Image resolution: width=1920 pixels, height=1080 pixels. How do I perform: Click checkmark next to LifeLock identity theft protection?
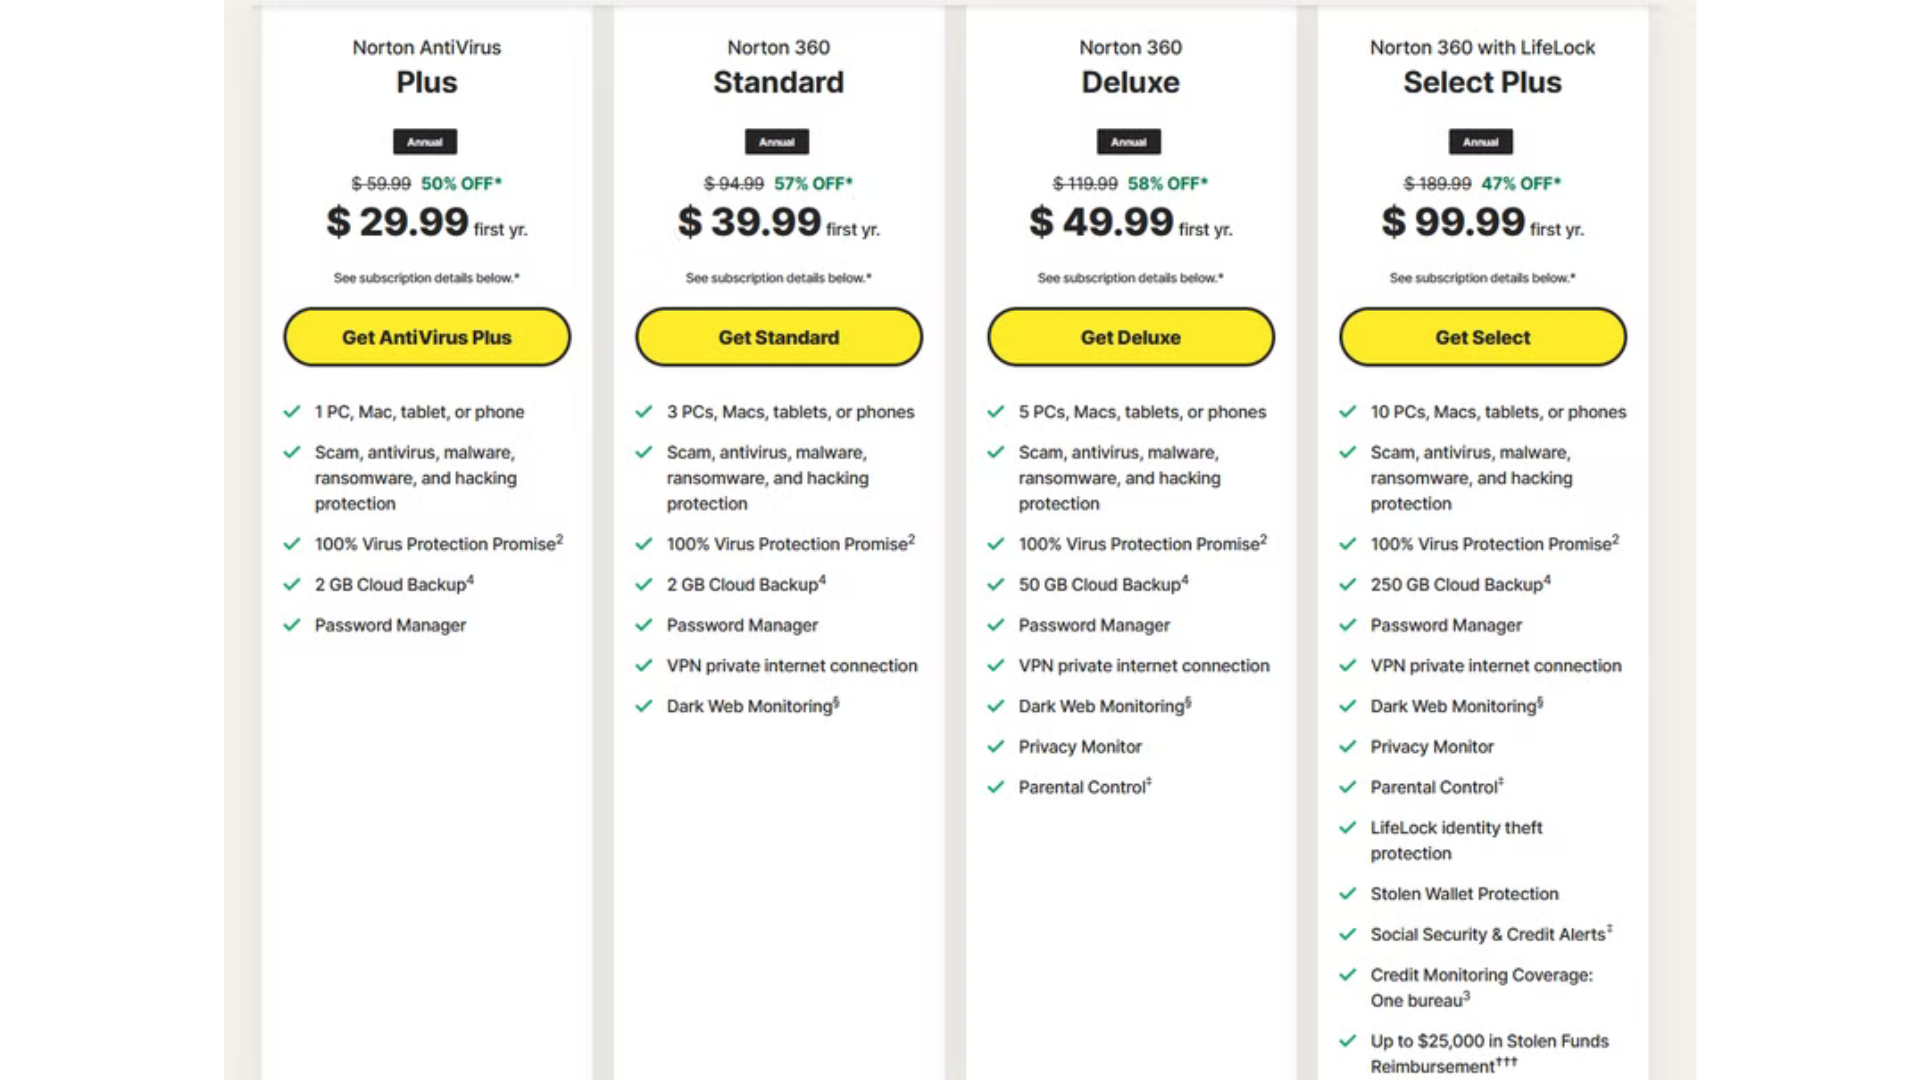pyautogui.click(x=1348, y=828)
